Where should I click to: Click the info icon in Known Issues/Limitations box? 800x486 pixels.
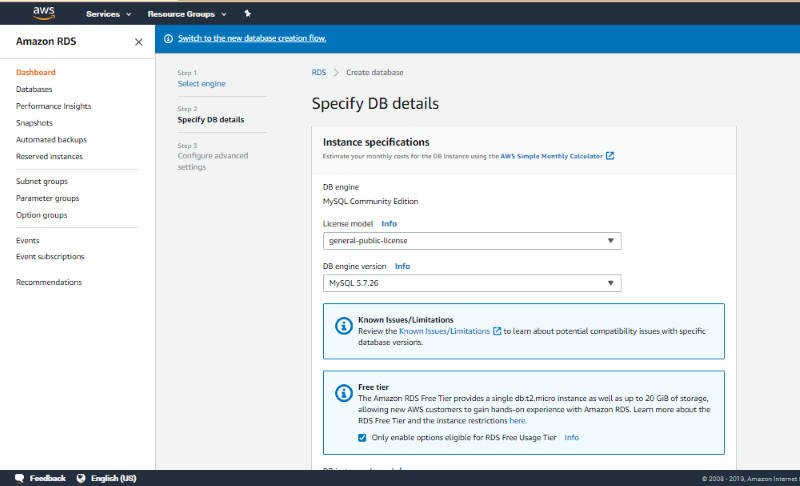[343, 325]
